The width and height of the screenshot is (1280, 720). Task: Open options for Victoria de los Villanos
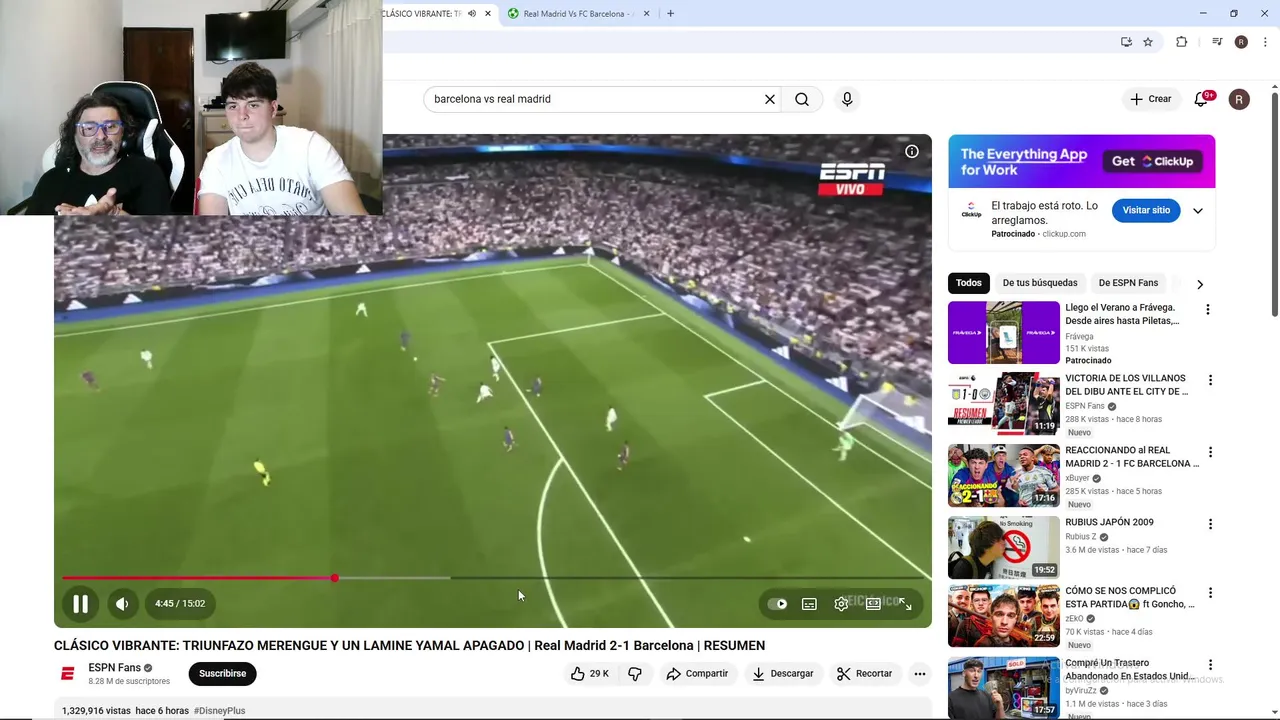coord(1210,381)
